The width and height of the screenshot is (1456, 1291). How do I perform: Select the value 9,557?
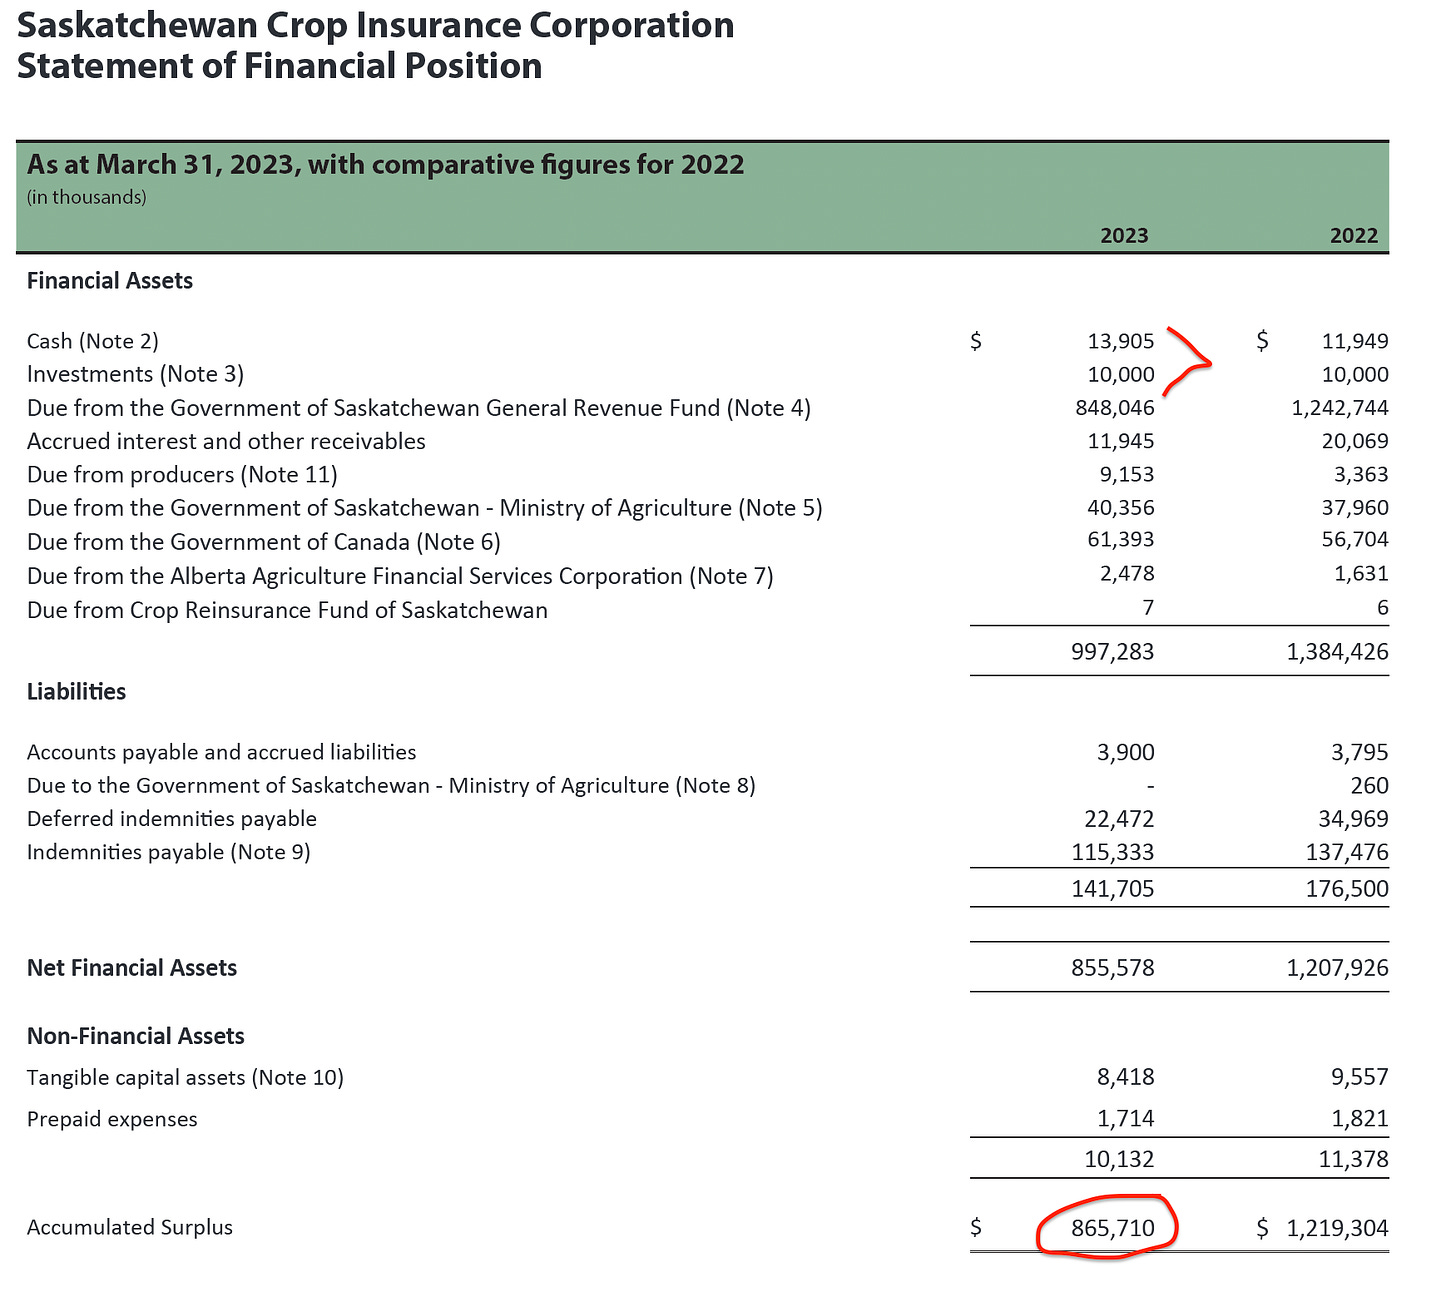click(1360, 1077)
